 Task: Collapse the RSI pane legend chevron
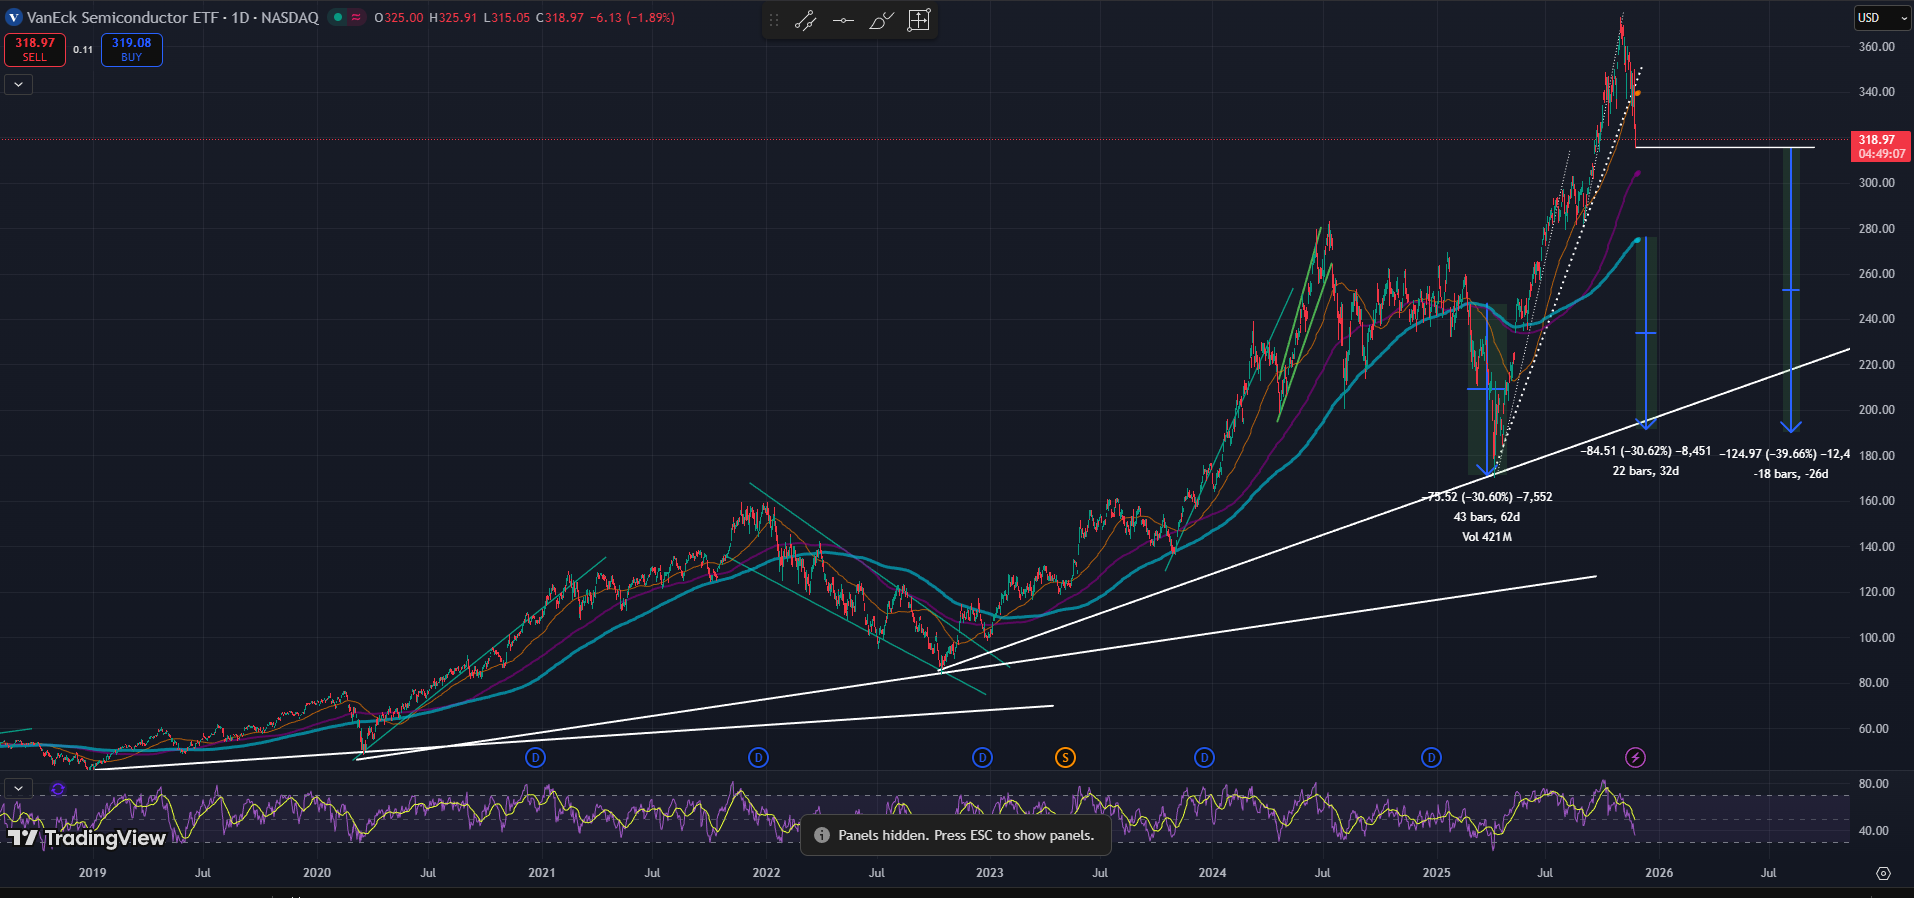click(x=19, y=789)
